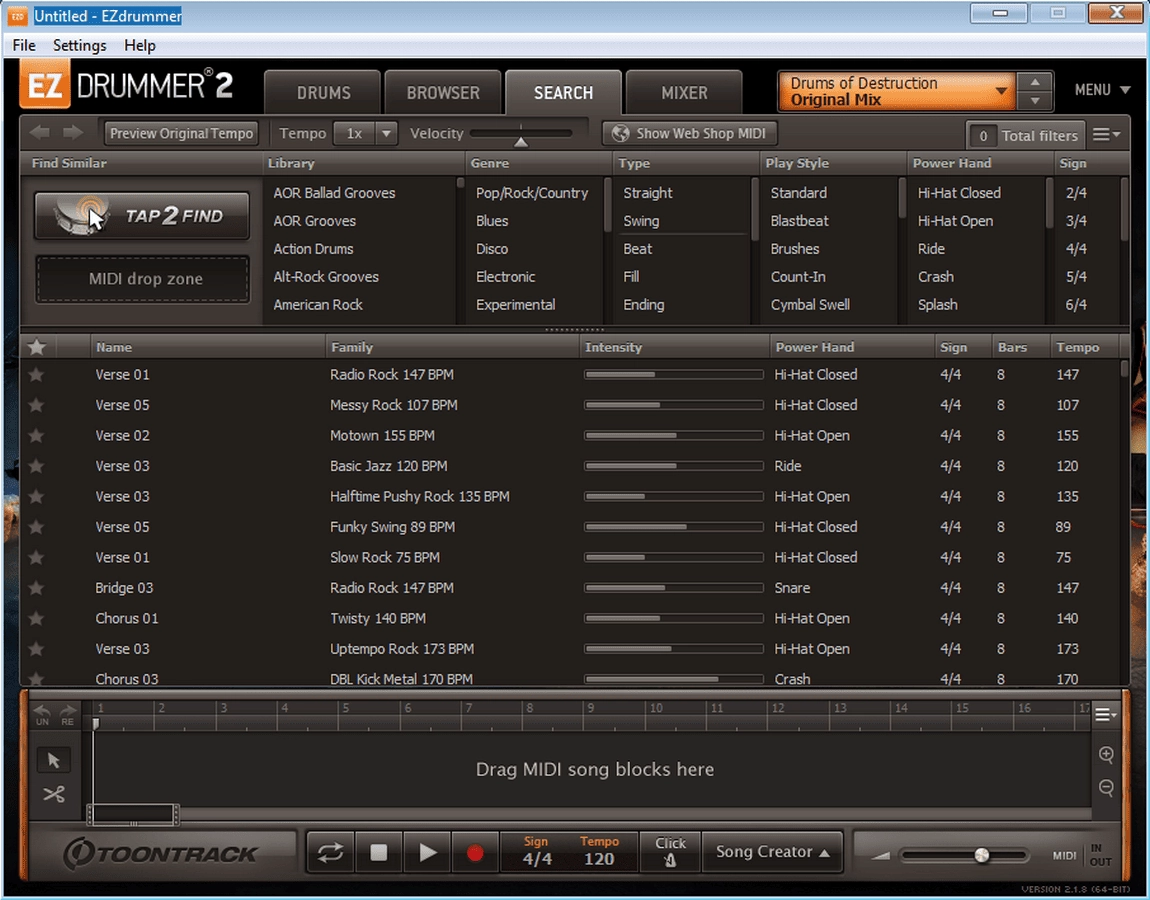The height and width of the screenshot is (900, 1150).
Task: Star the Slow Rock 75 BPM groove
Action: tap(36, 557)
